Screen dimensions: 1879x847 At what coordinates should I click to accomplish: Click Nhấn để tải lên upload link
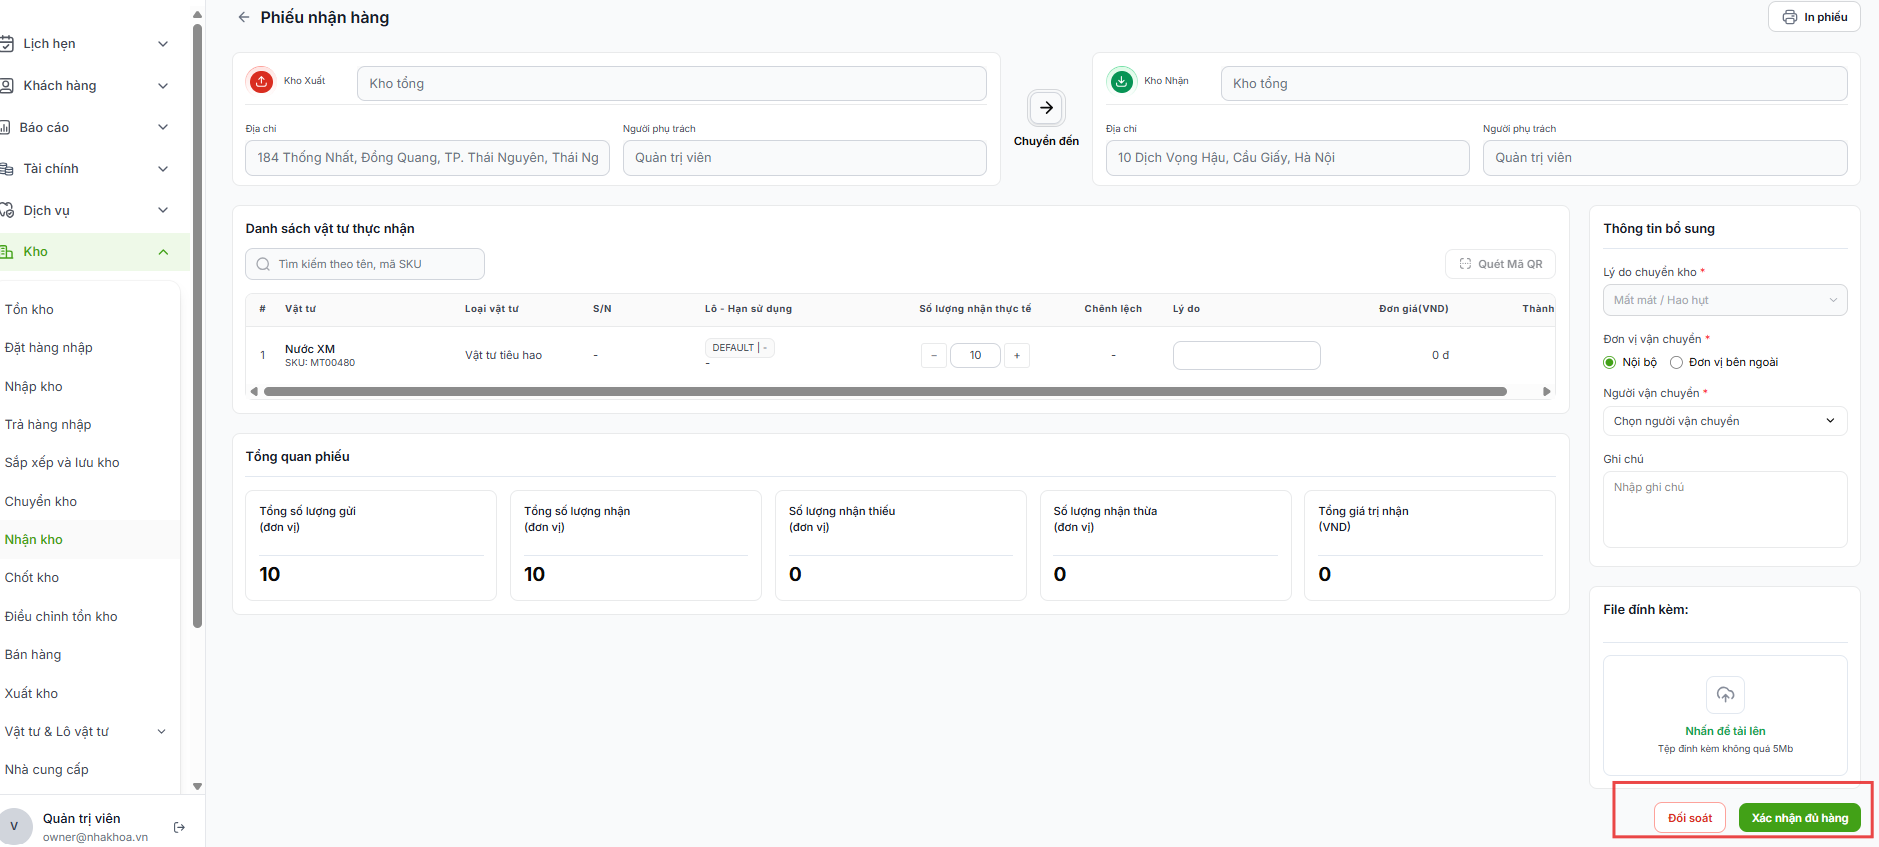(1725, 731)
